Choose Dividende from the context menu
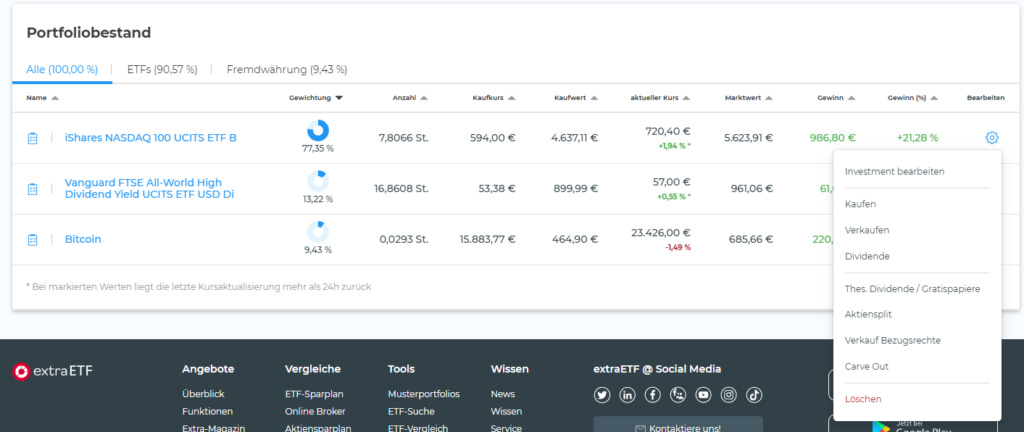This screenshot has height=432, width=1024. 867,256
